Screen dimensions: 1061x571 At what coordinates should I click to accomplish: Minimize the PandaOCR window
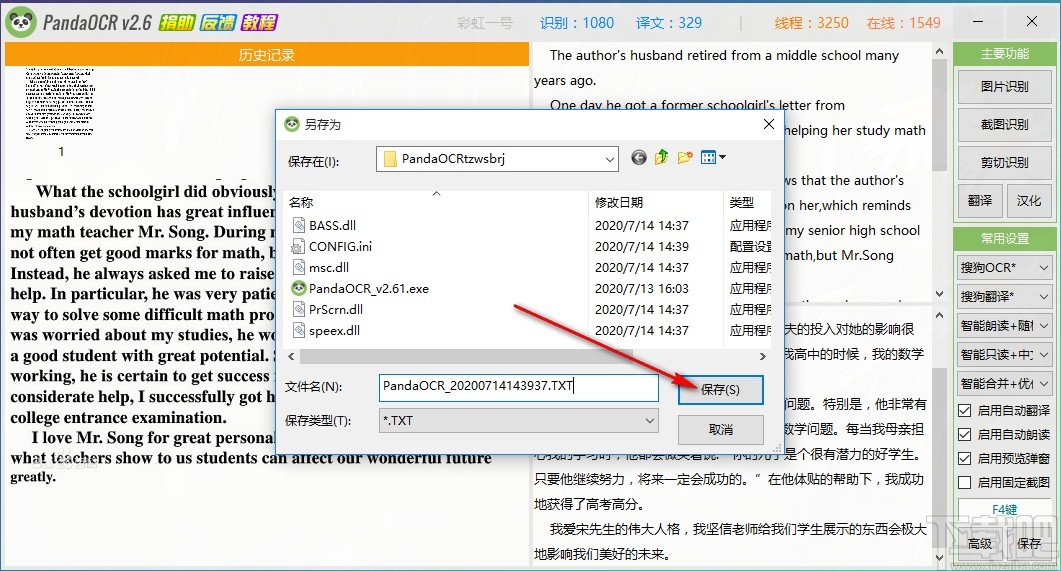coord(978,22)
